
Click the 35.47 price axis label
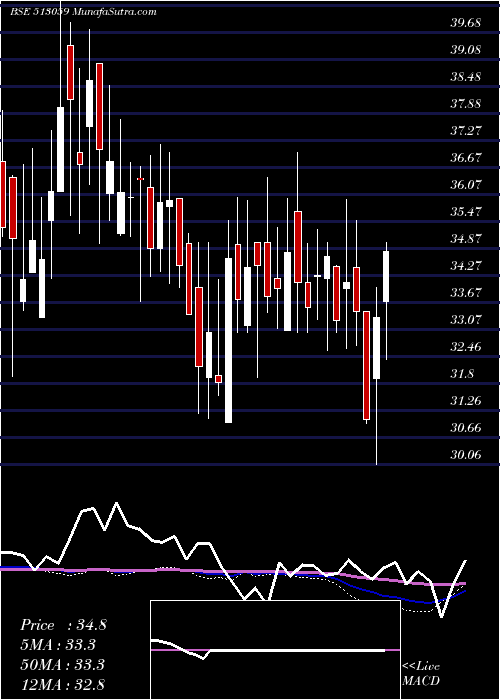point(466,212)
